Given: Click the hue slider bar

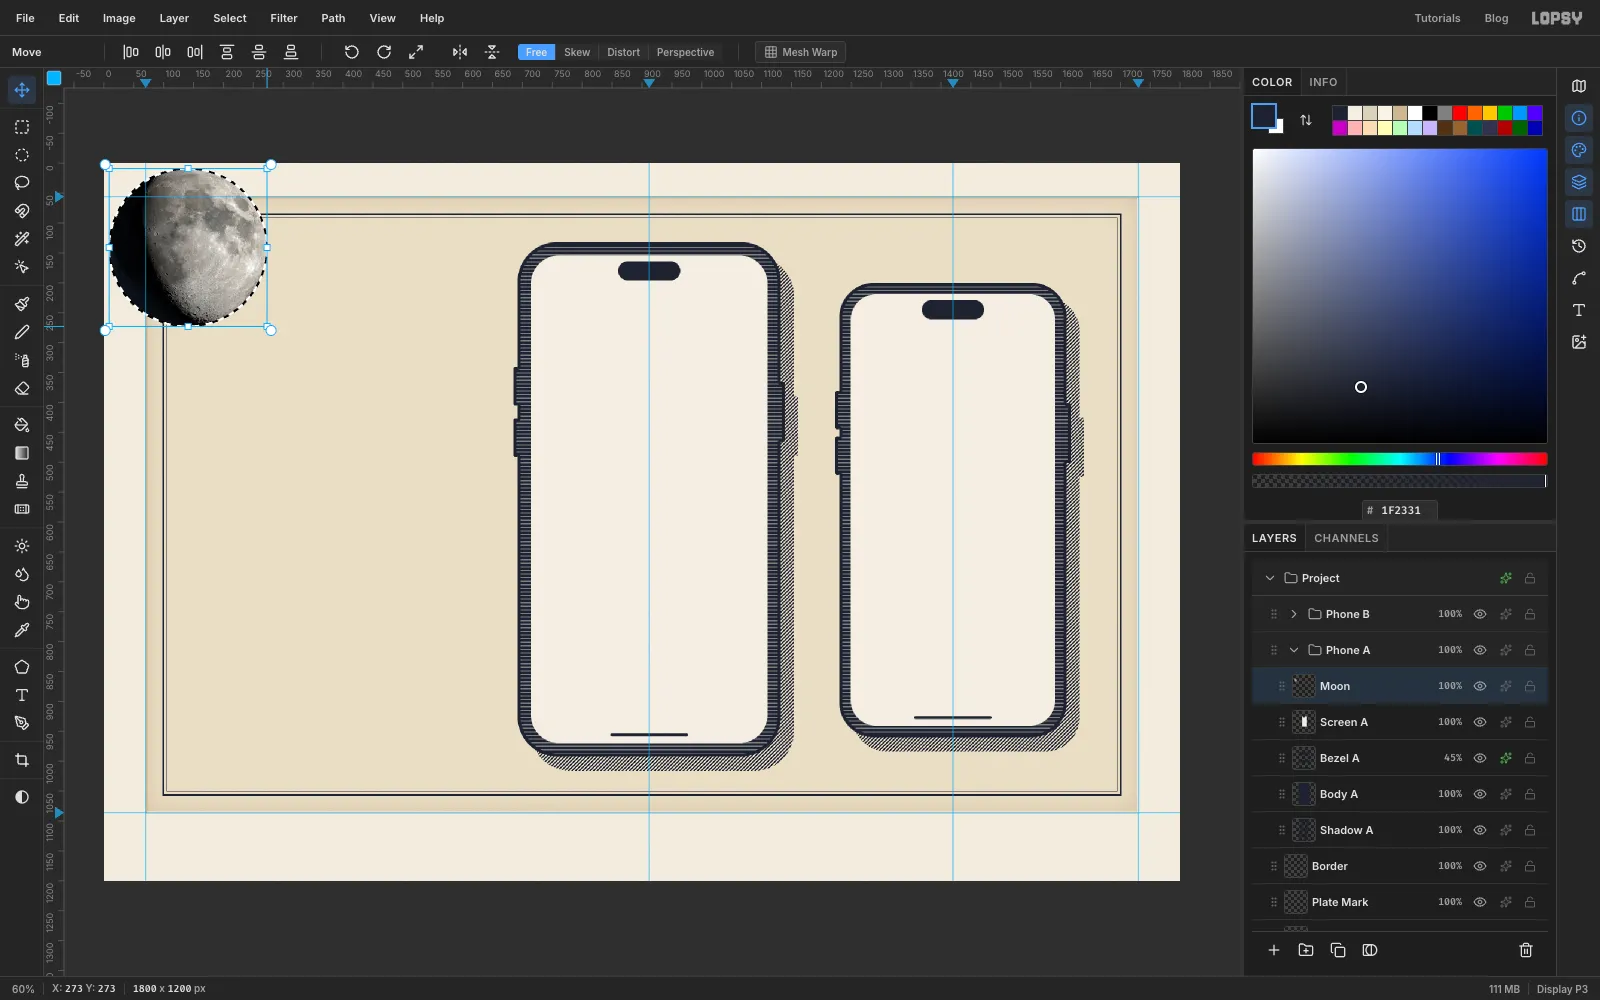Looking at the screenshot, I should point(1400,459).
